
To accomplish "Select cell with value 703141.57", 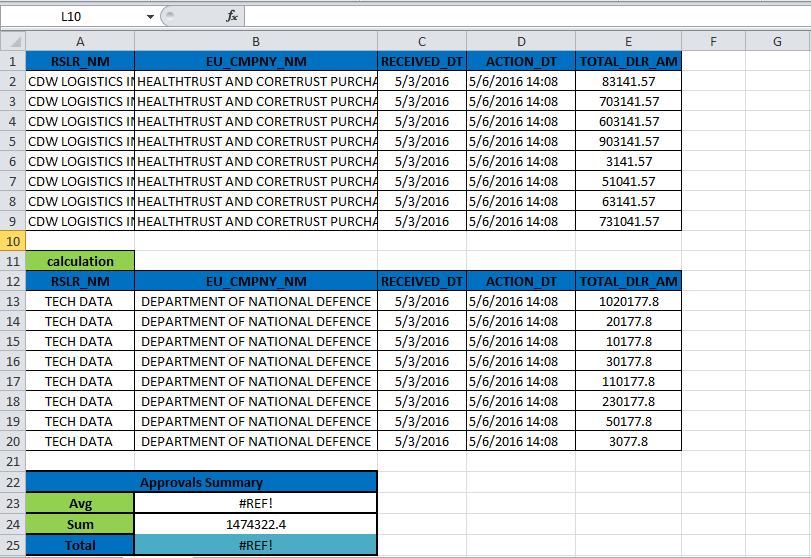I will [628, 101].
